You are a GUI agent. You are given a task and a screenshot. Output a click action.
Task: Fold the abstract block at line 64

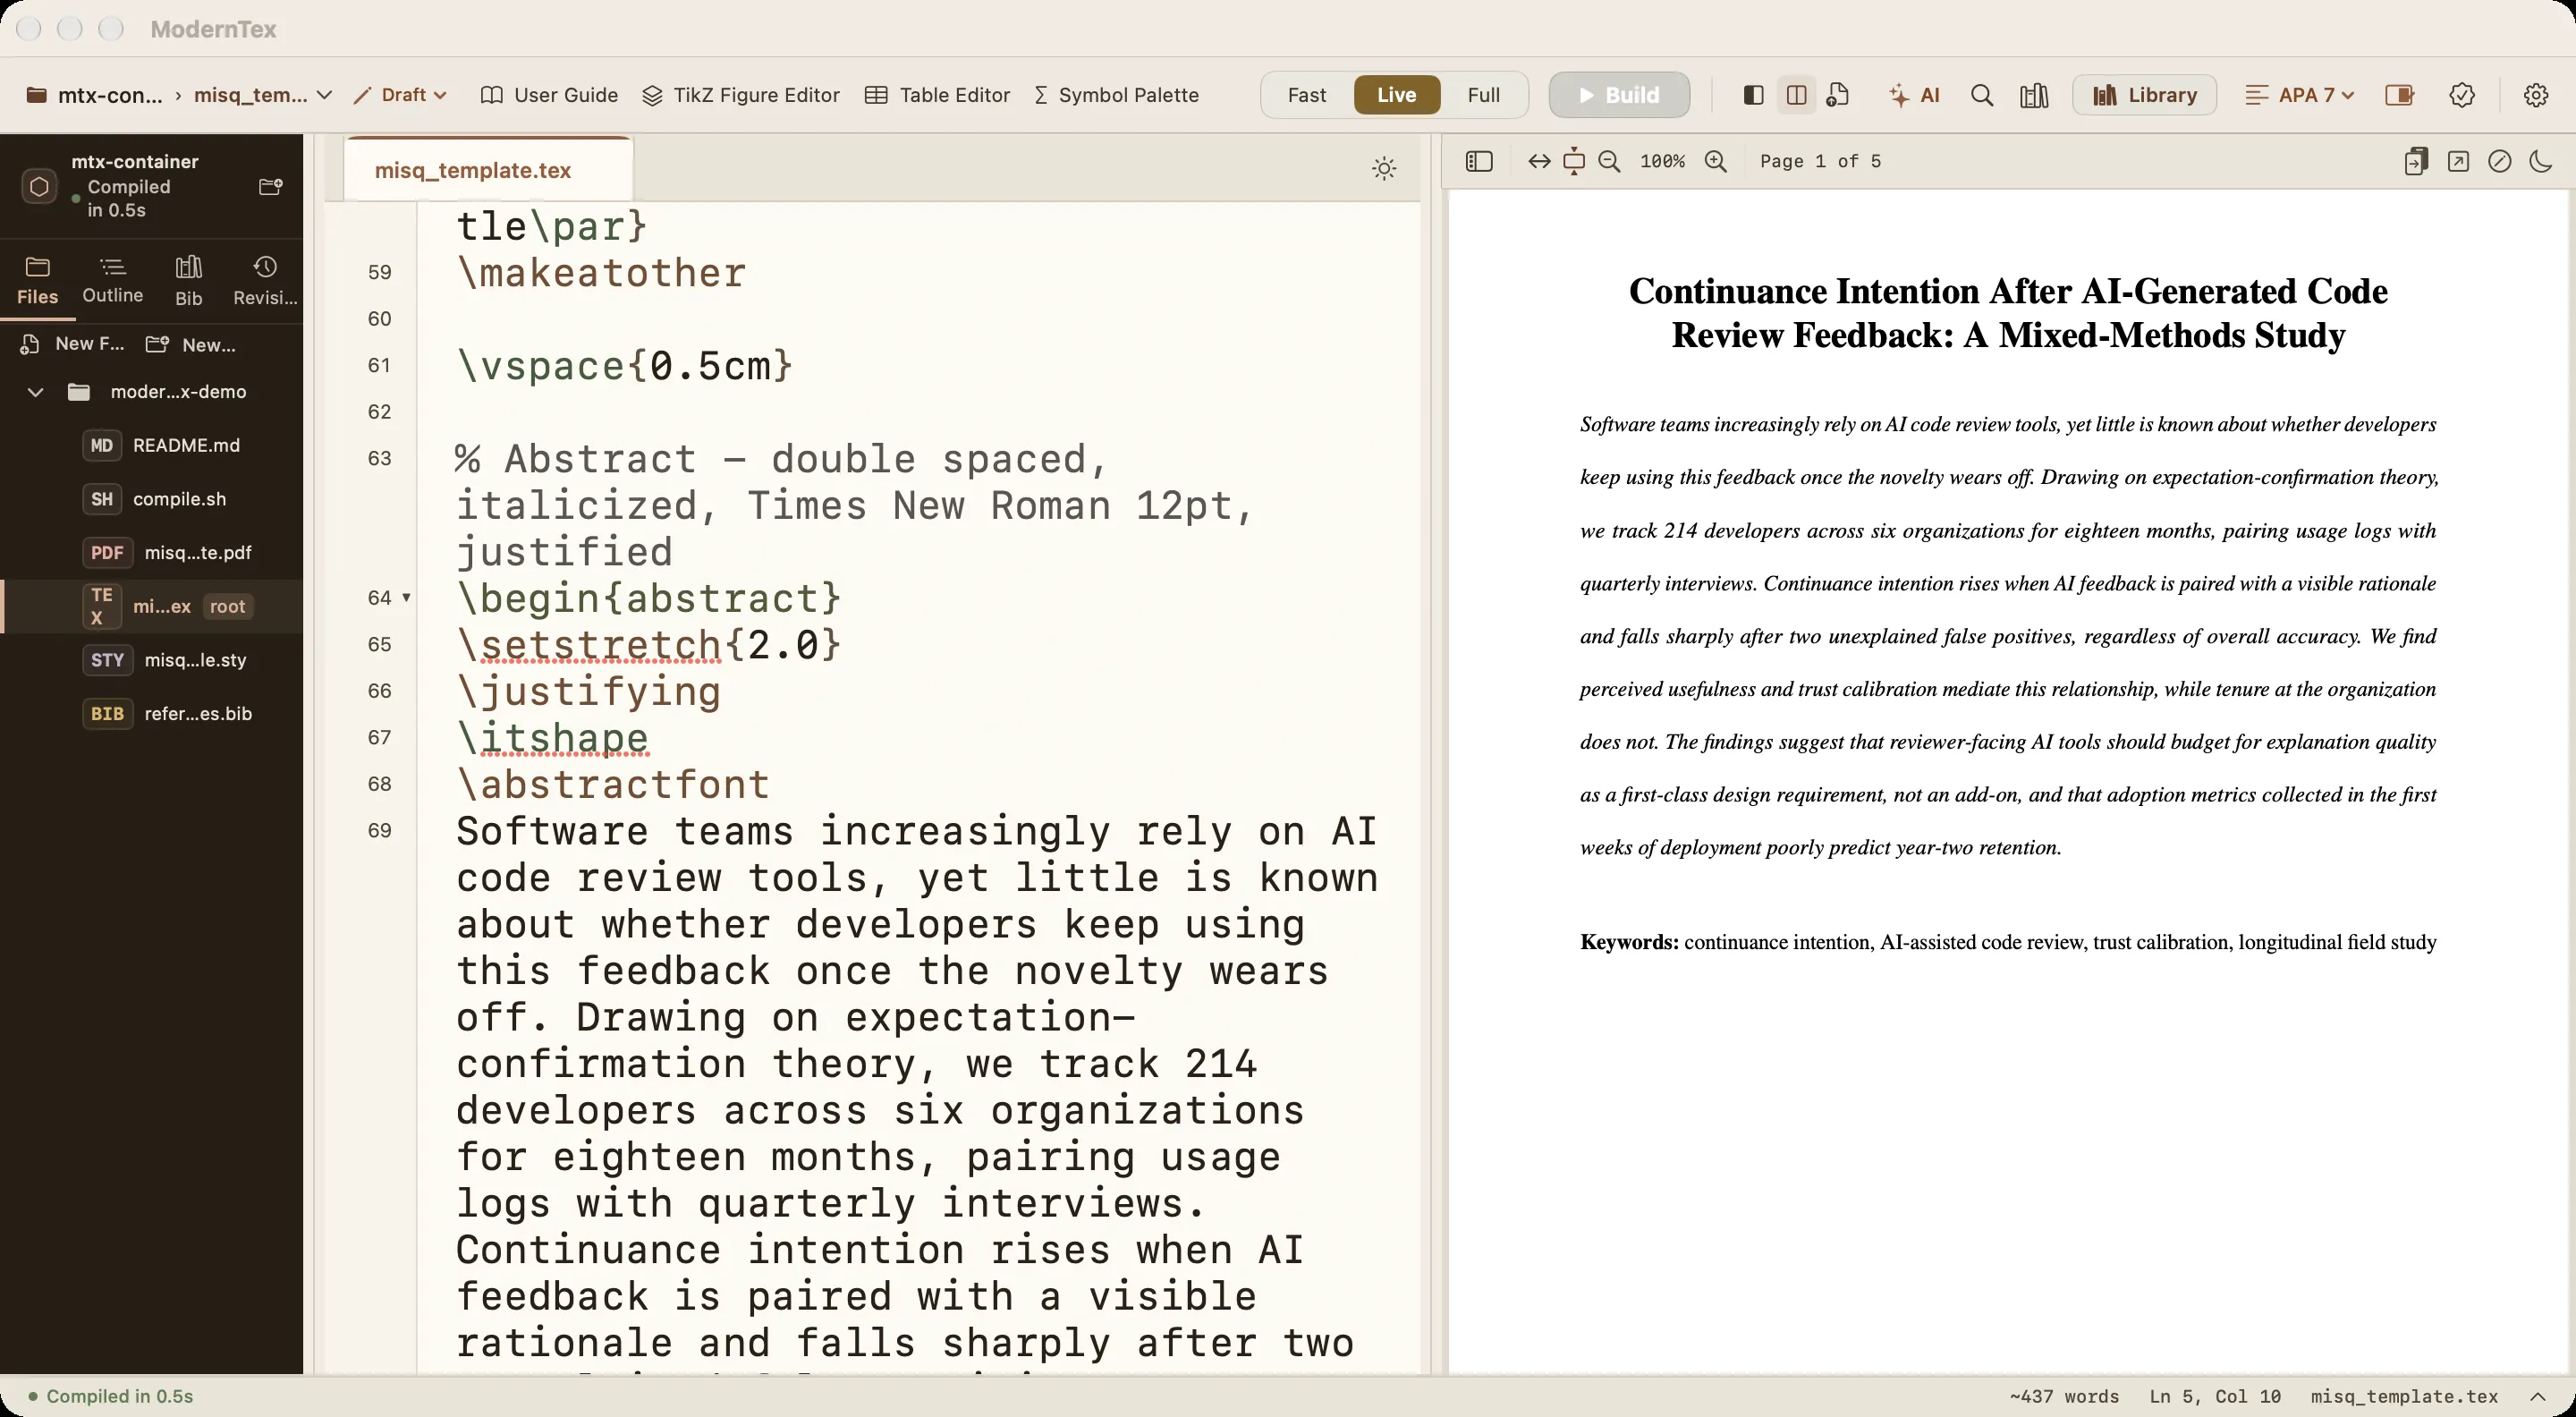click(406, 598)
